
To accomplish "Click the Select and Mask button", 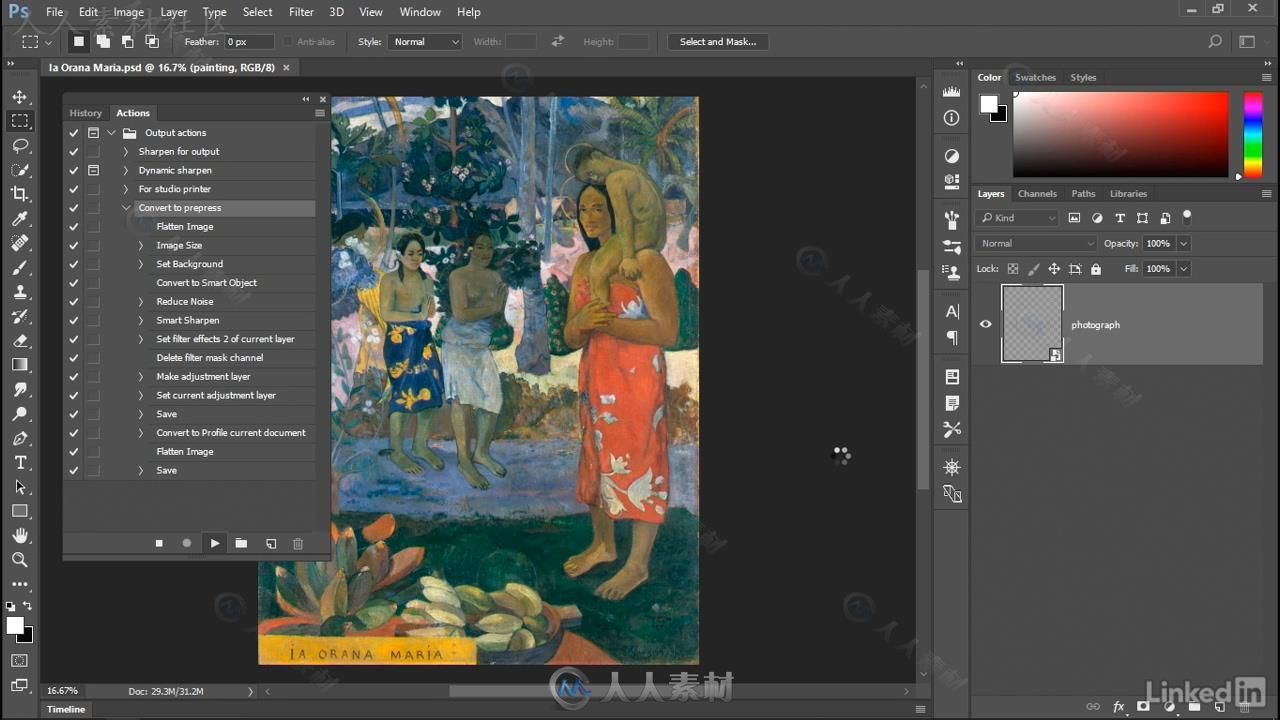I will [718, 42].
